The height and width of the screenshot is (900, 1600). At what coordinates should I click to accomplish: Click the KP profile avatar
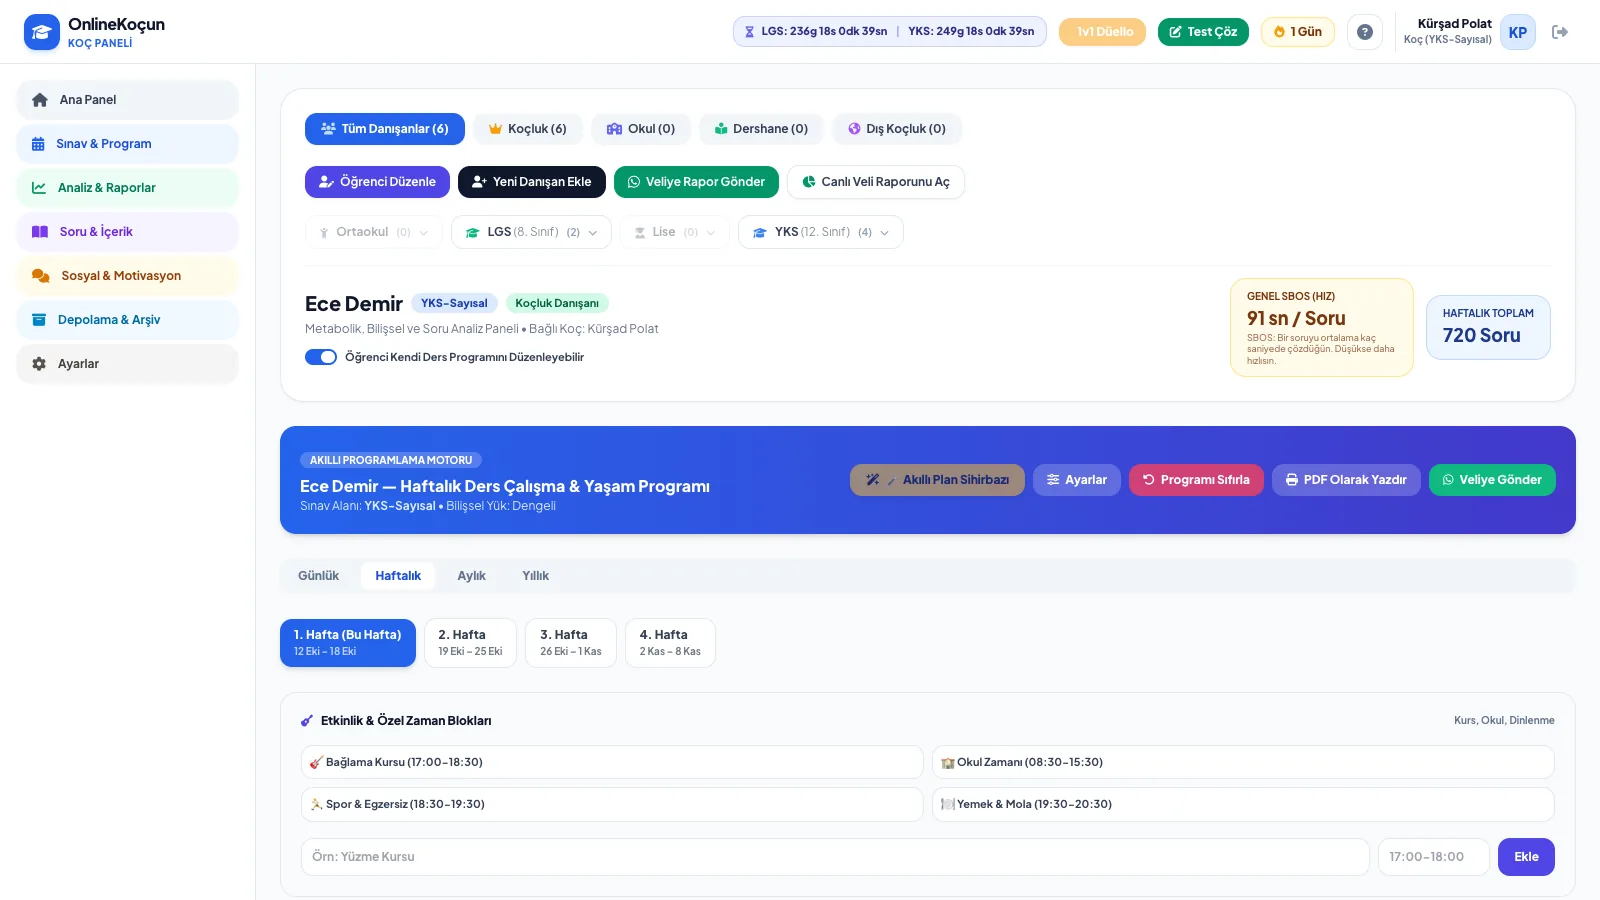pyautogui.click(x=1517, y=32)
